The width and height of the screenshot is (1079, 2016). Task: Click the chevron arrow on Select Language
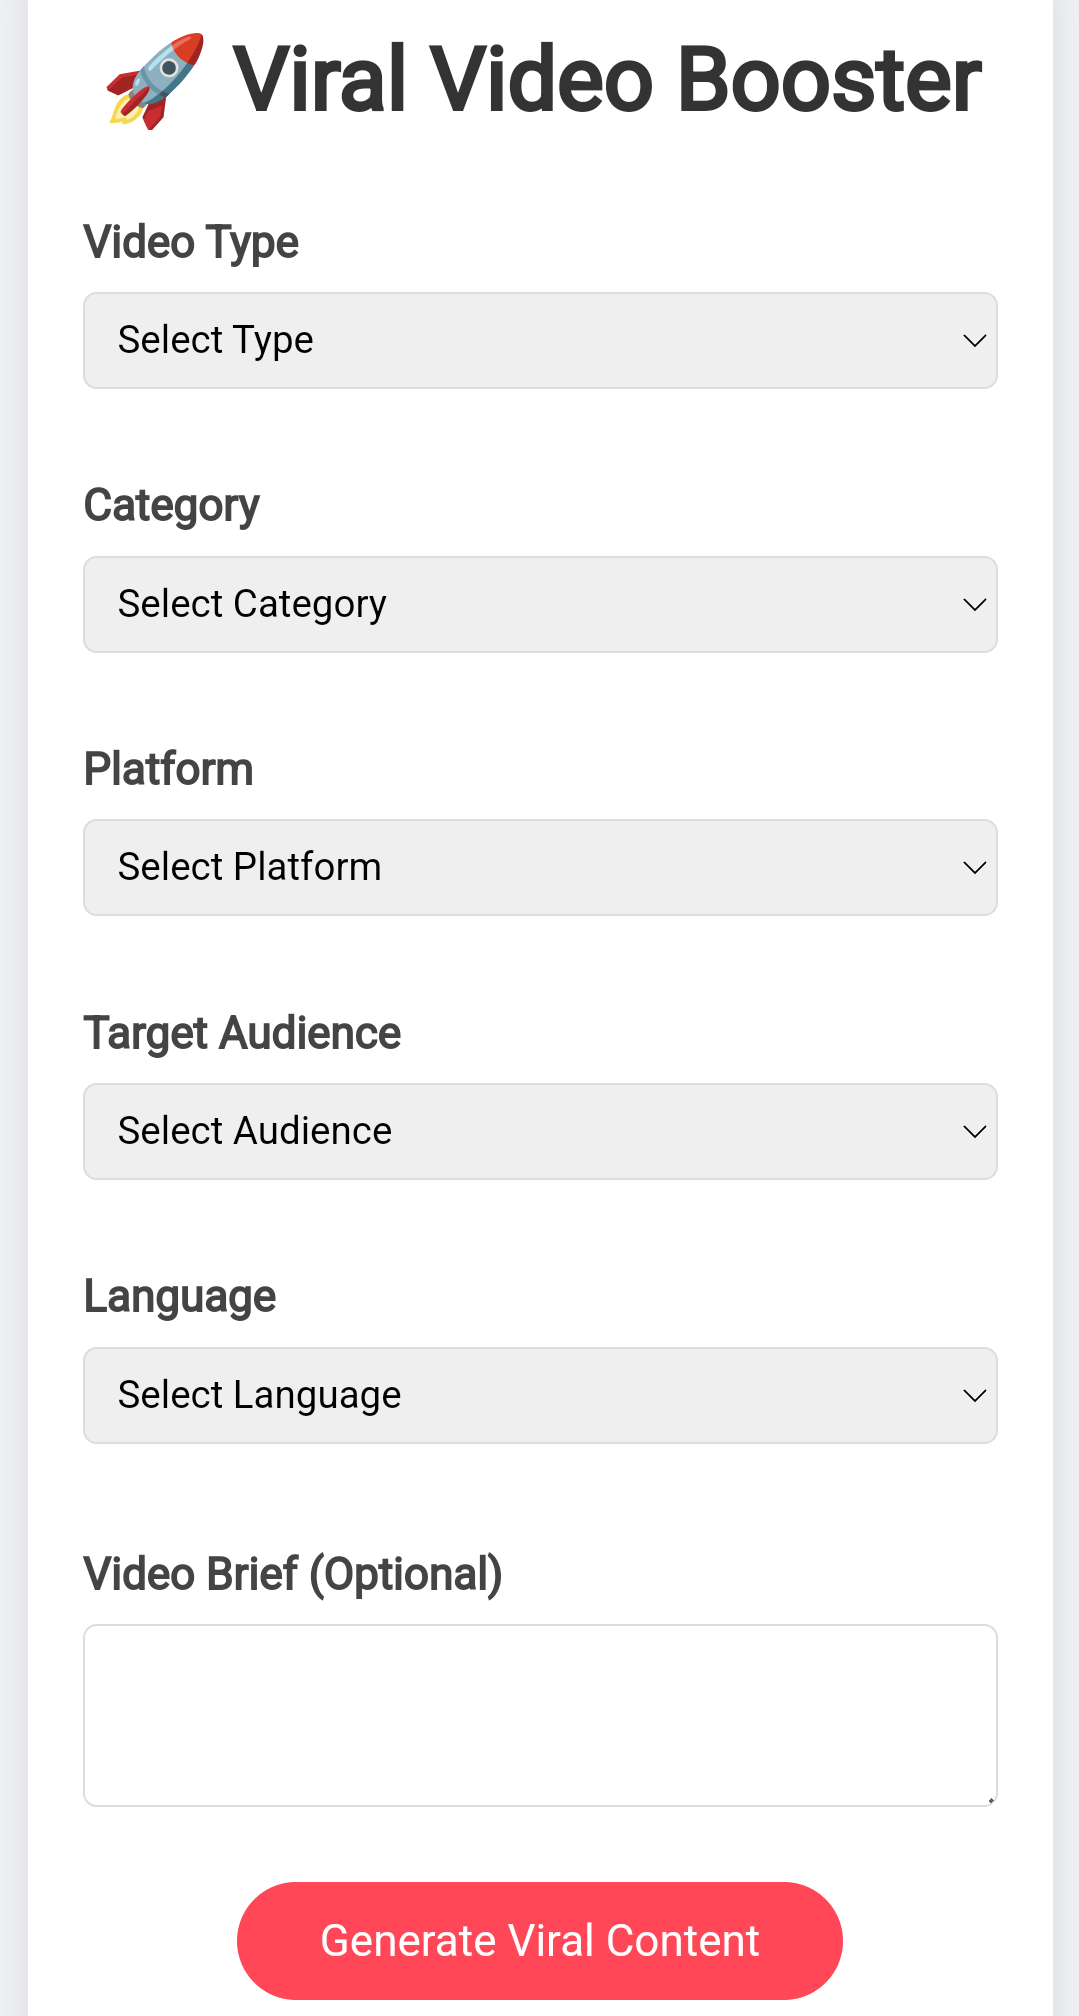974,1396
